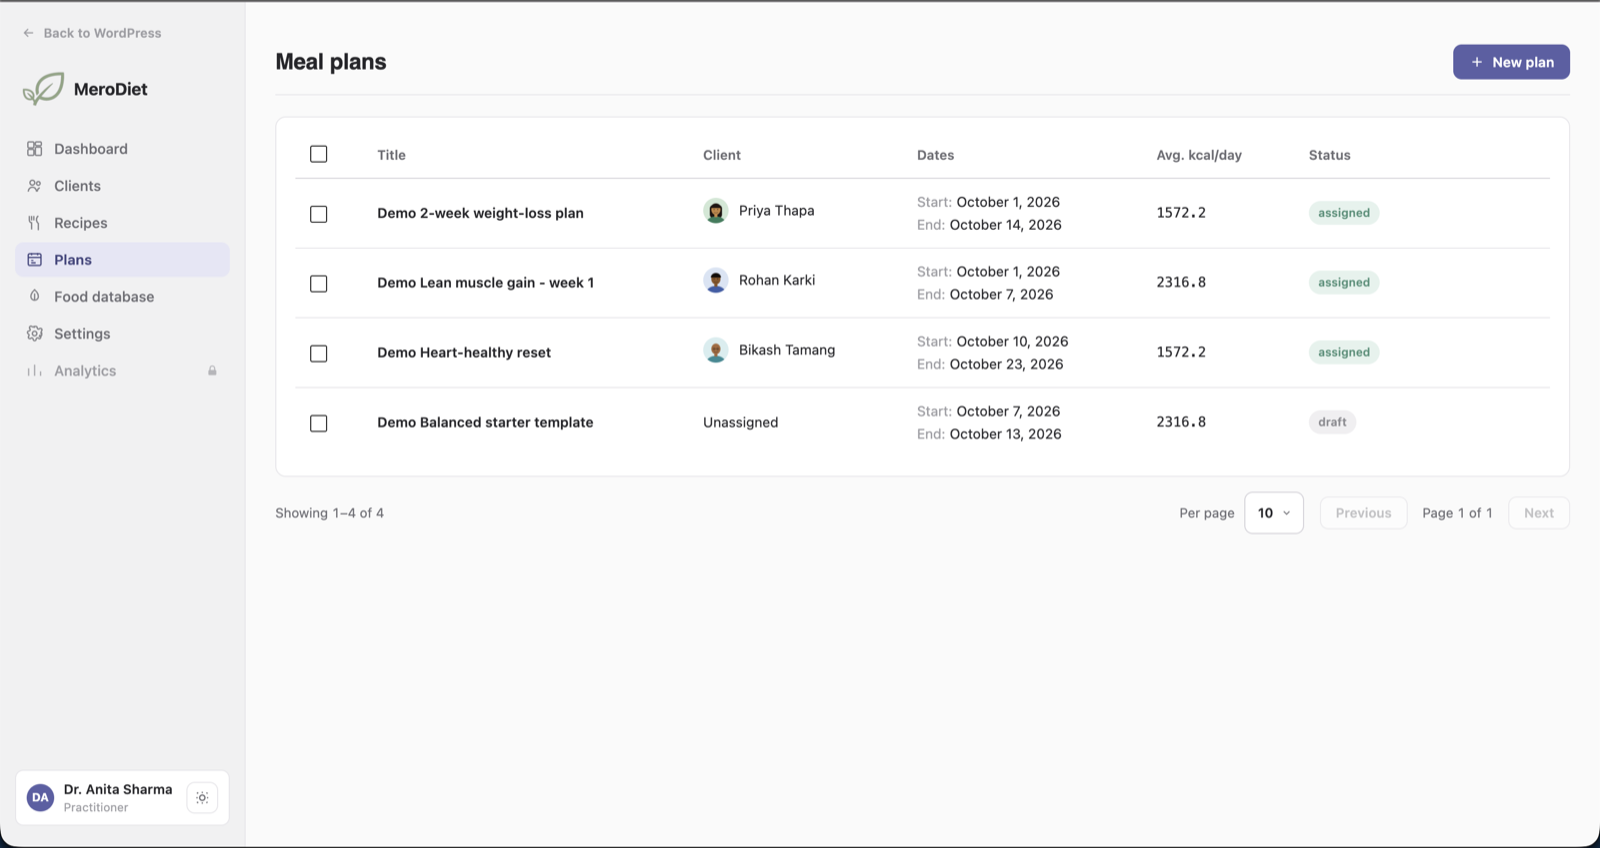Click the Recipes utensils icon
1600x848 pixels.
click(x=35, y=223)
